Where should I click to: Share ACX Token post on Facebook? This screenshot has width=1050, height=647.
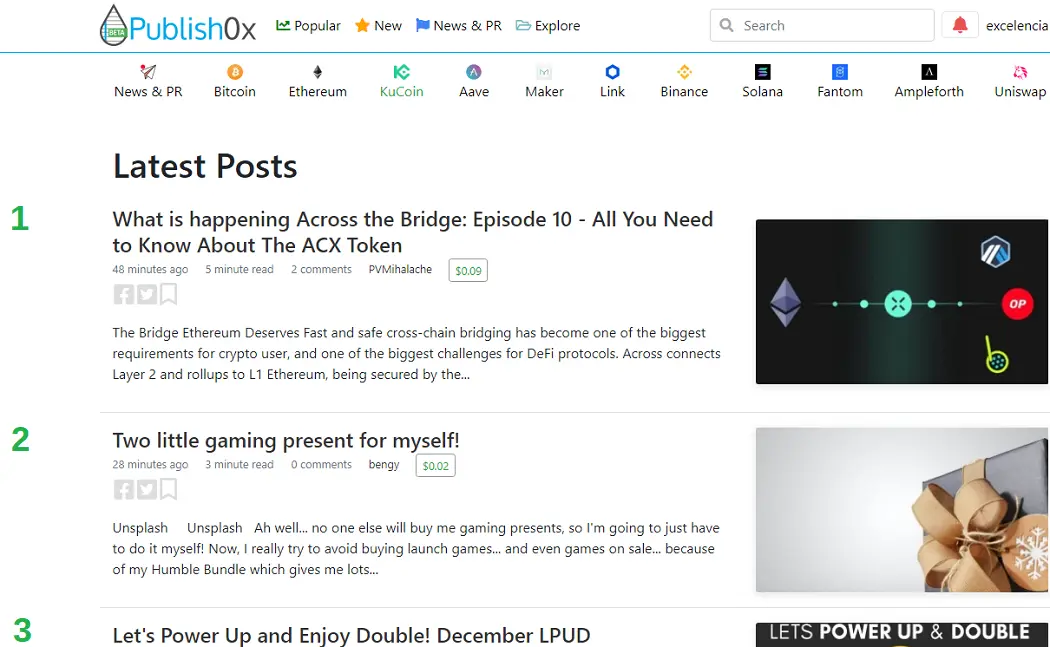click(124, 294)
